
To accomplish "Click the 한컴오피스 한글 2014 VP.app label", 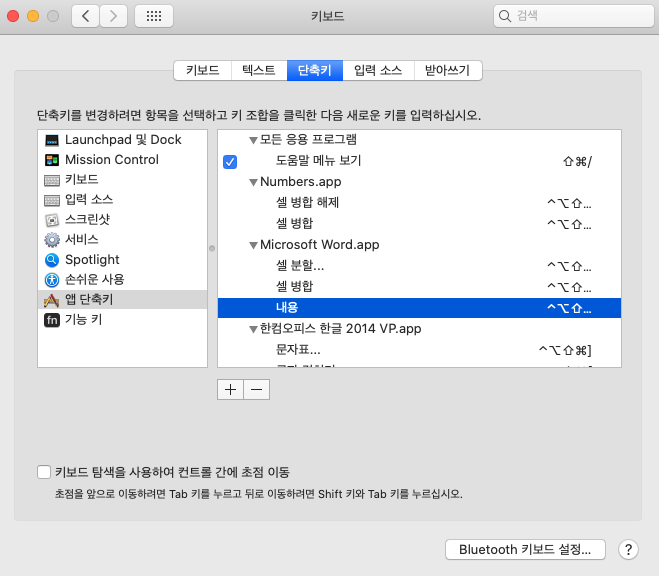I will click(340, 329).
